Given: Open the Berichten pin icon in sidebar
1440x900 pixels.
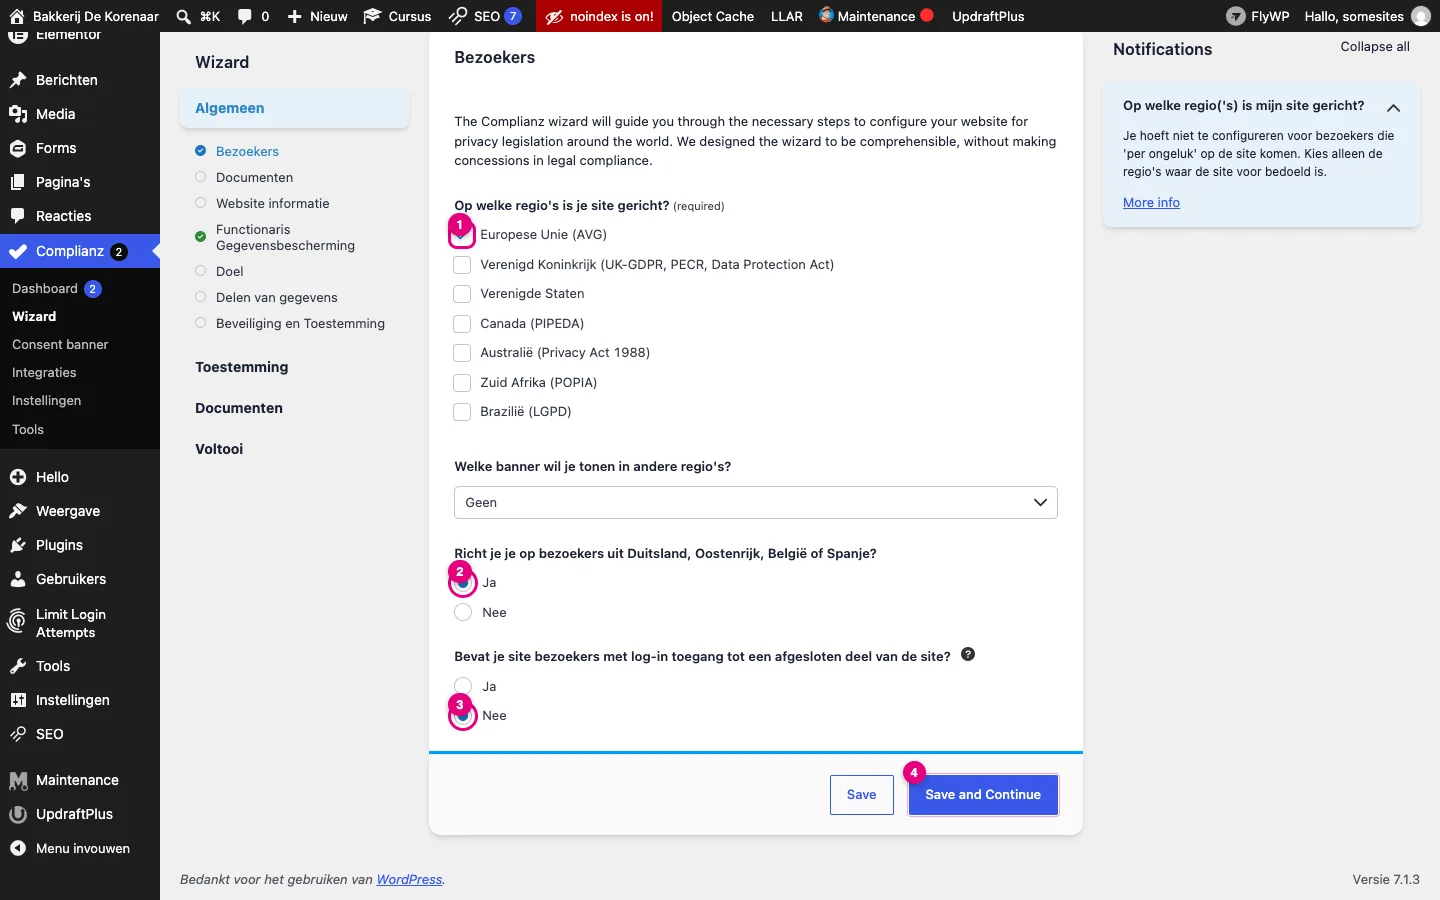Looking at the screenshot, I should tap(18, 80).
